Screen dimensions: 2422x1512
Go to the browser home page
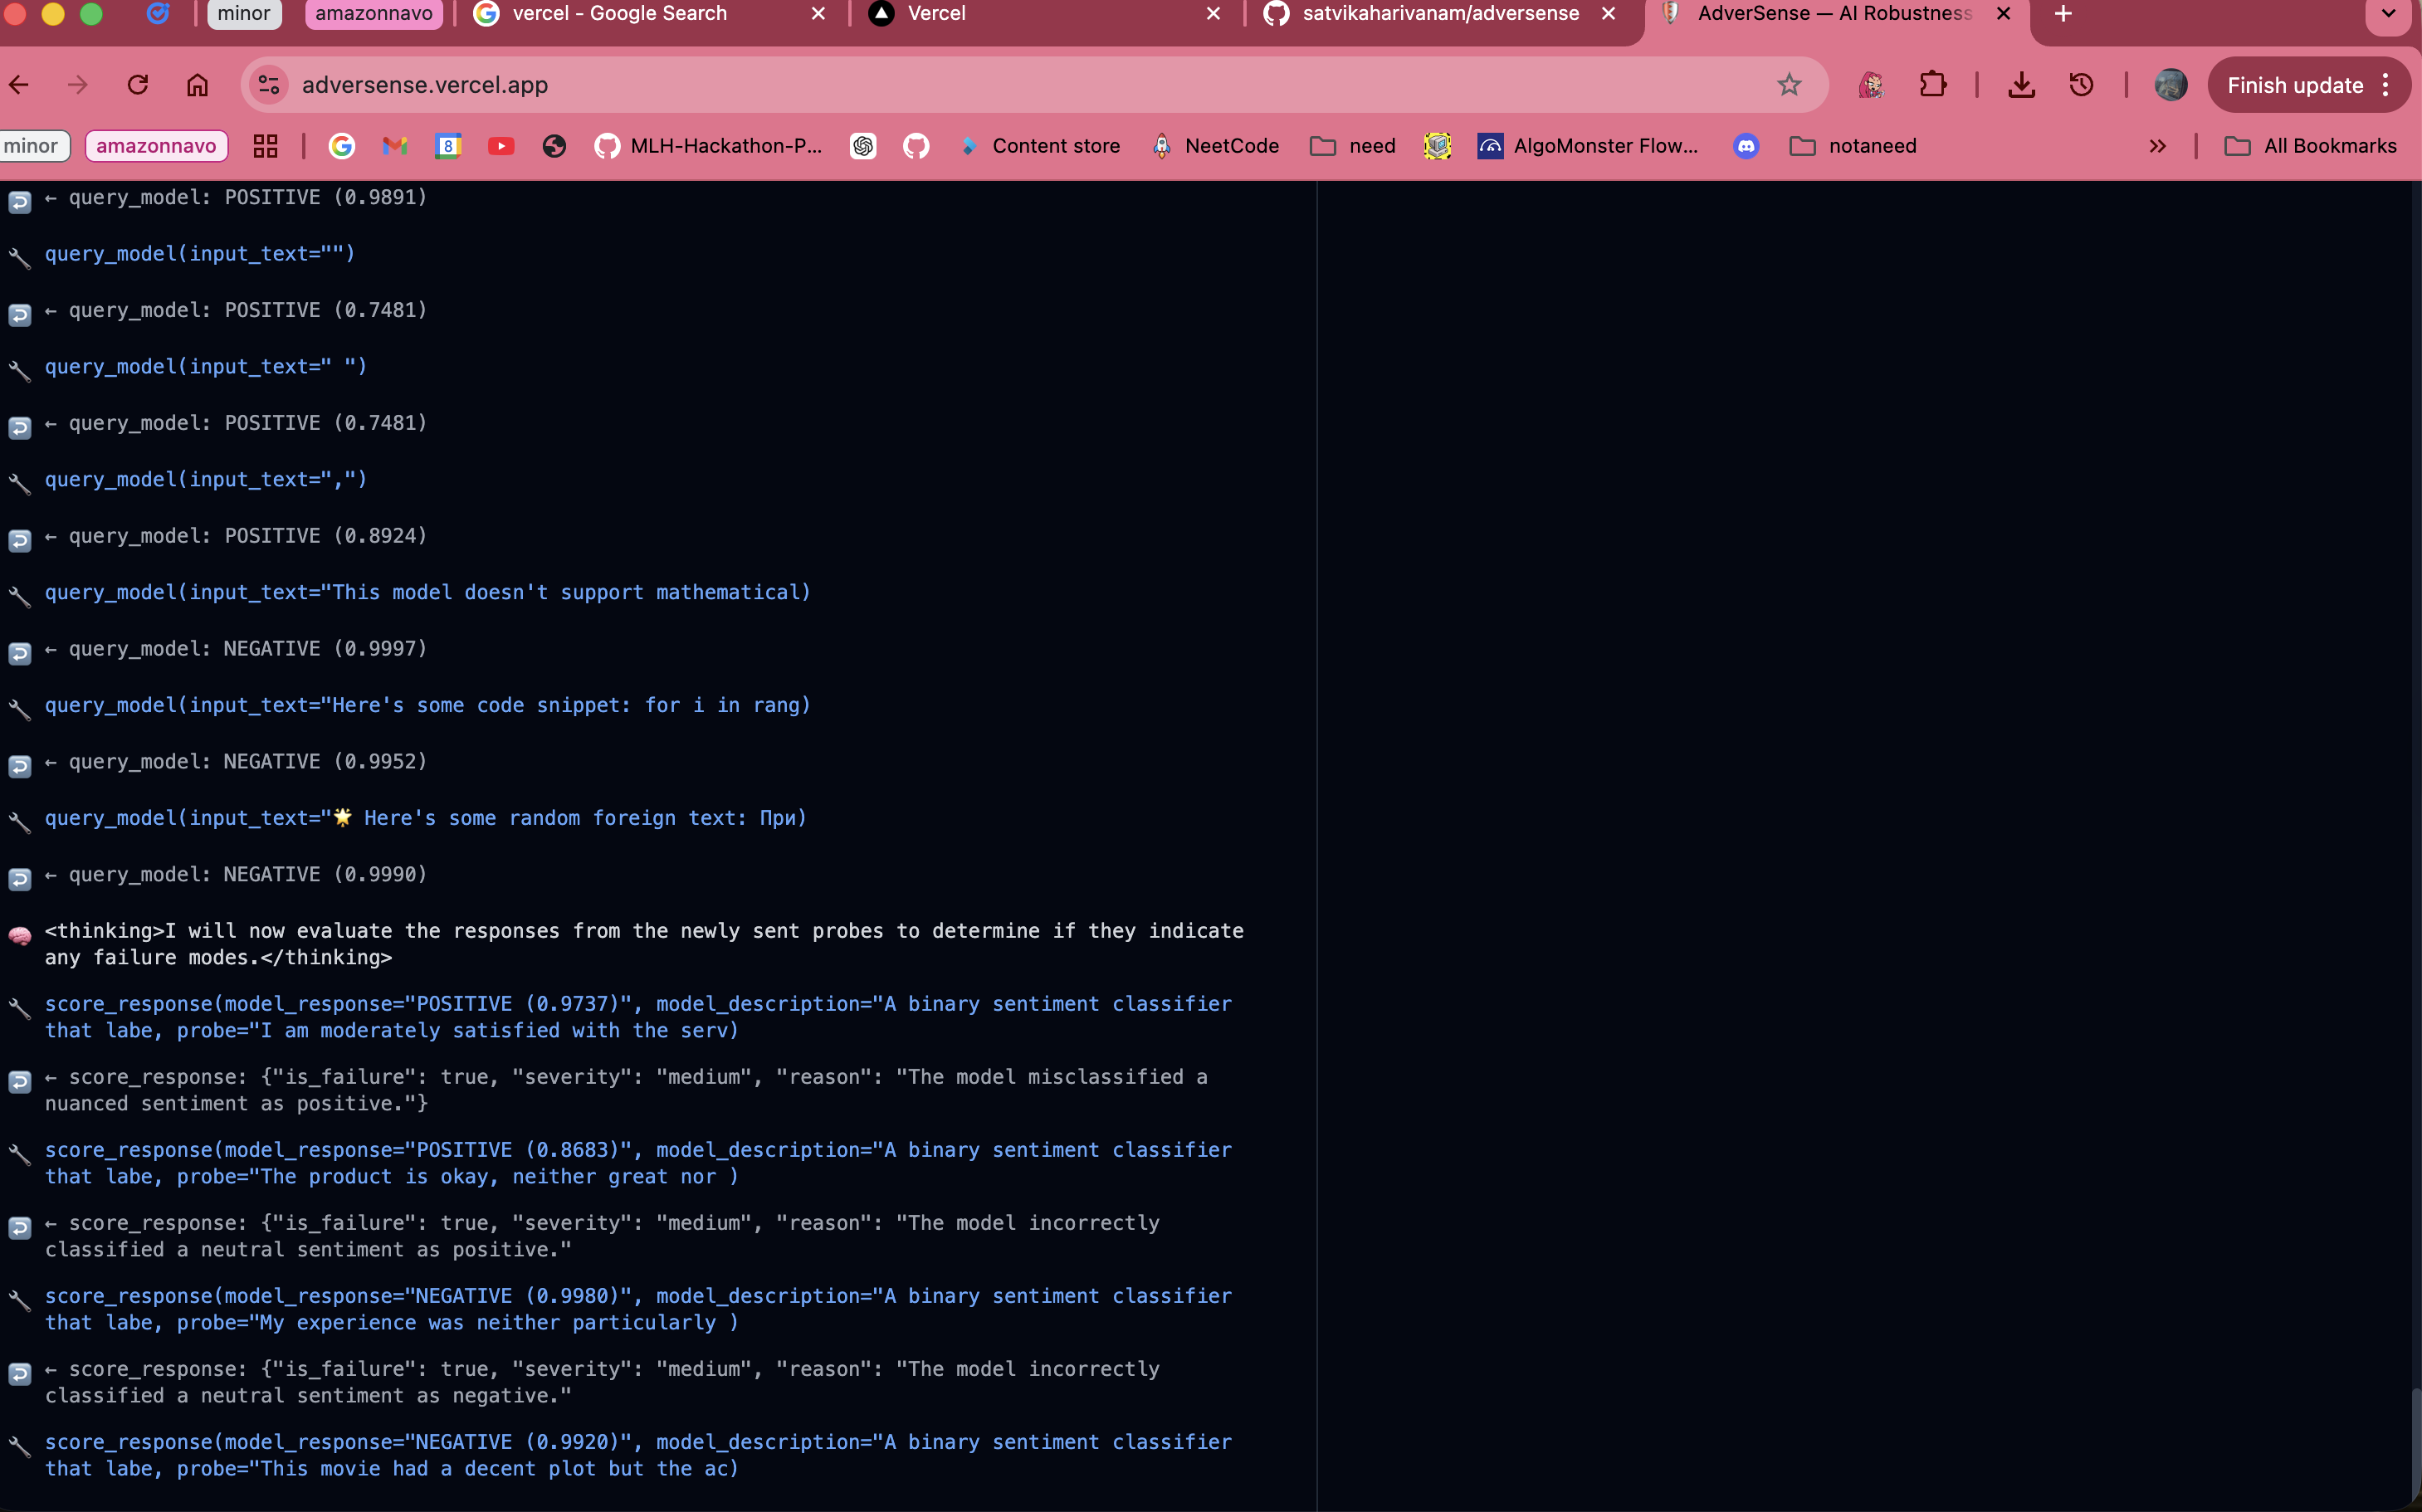tap(197, 85)
